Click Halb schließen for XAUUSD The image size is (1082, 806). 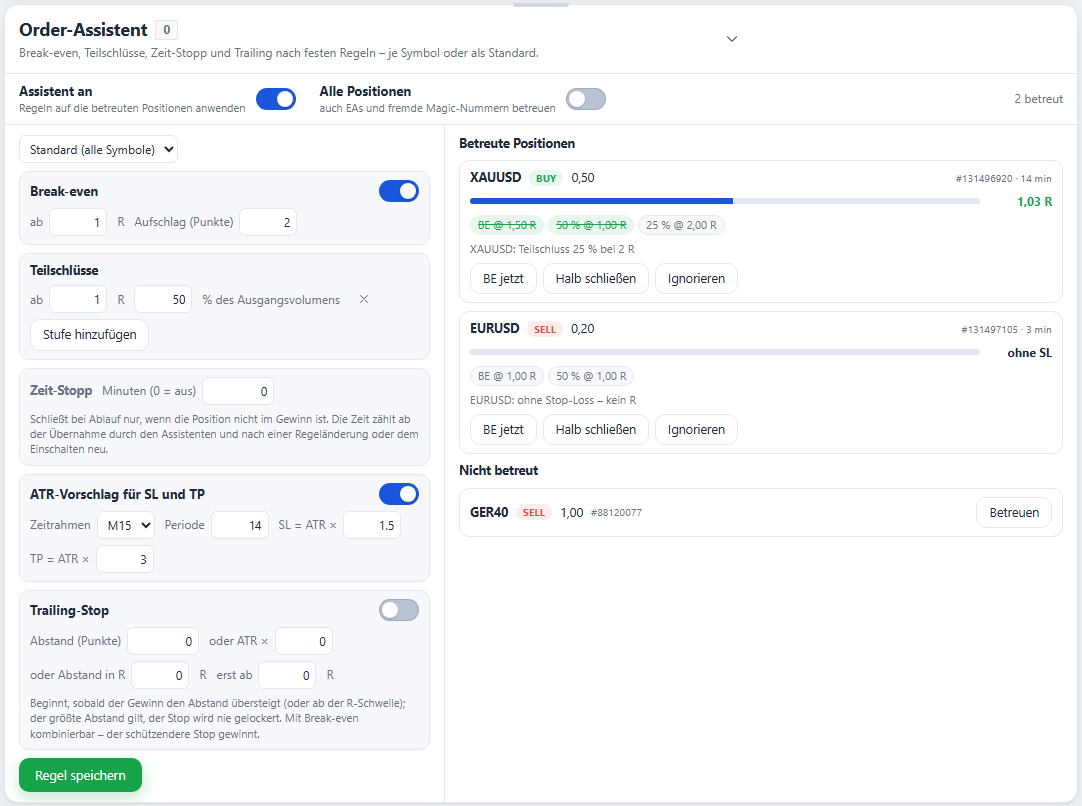(x=596, y=279)
